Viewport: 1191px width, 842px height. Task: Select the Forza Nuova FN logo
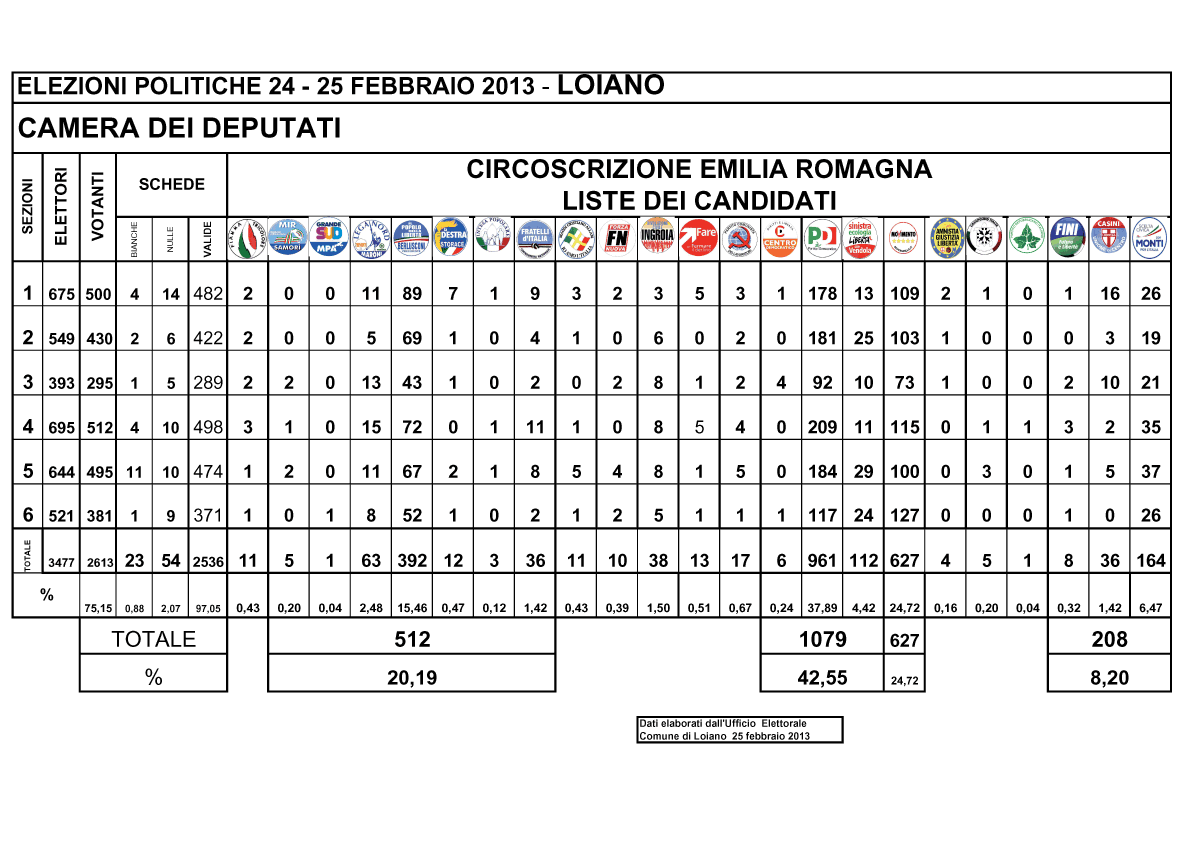(617, 238)
